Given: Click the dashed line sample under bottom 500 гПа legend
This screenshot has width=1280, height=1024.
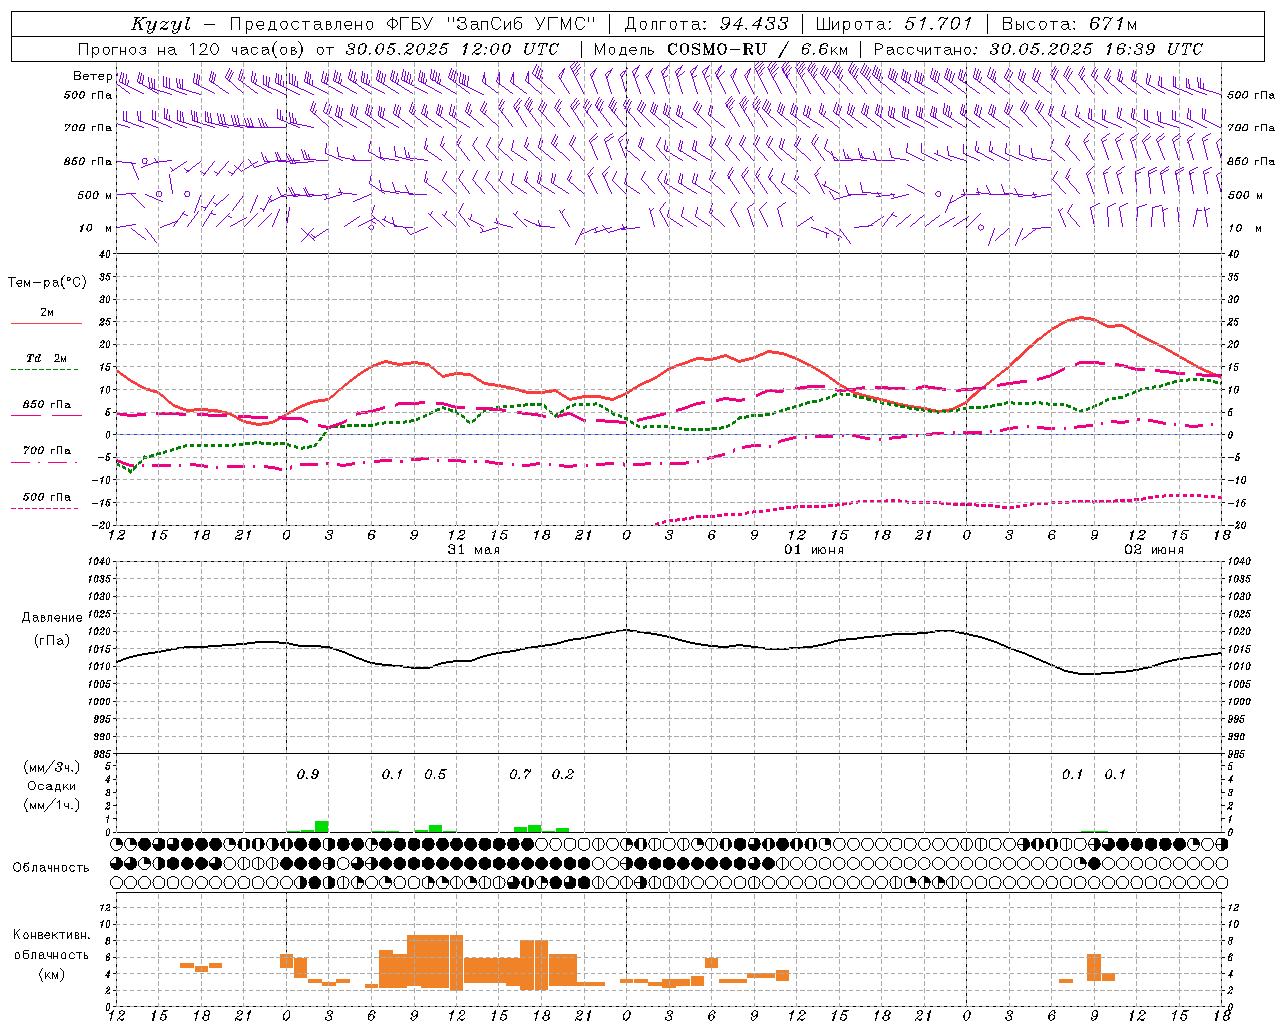Looking at the screenshot, I should 46,508.
